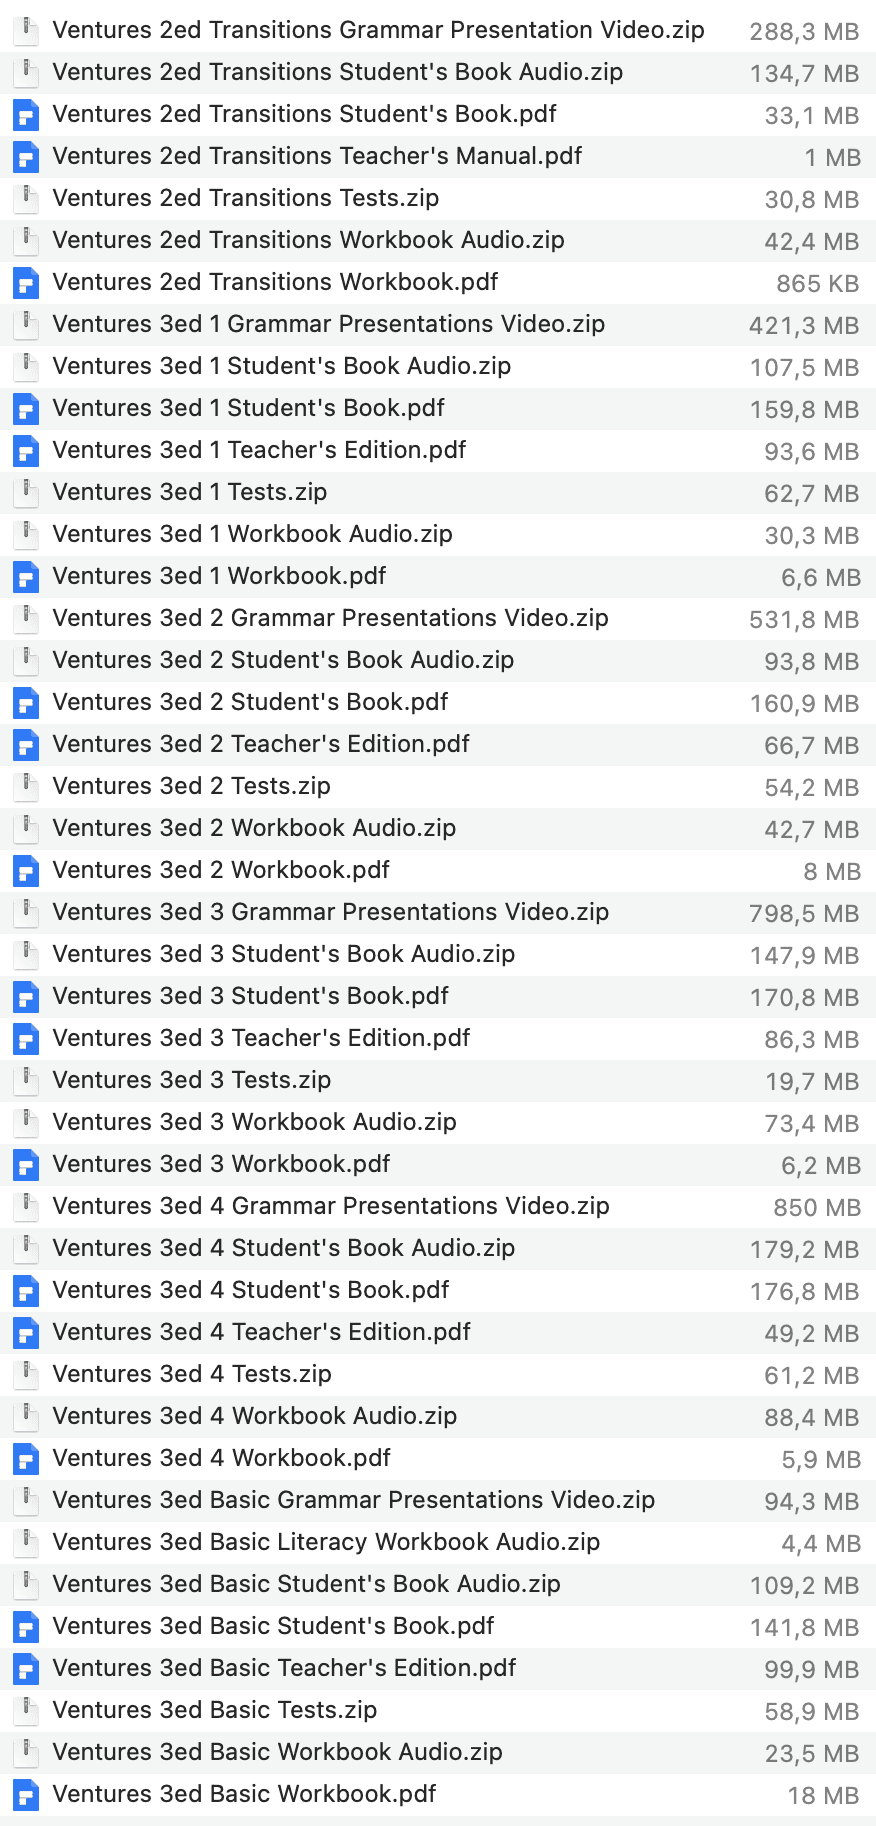Click the PDF icon of Ventures 3ed 4 Workbook.pdf
876x1826 pixels.
tap(26, 1459)
